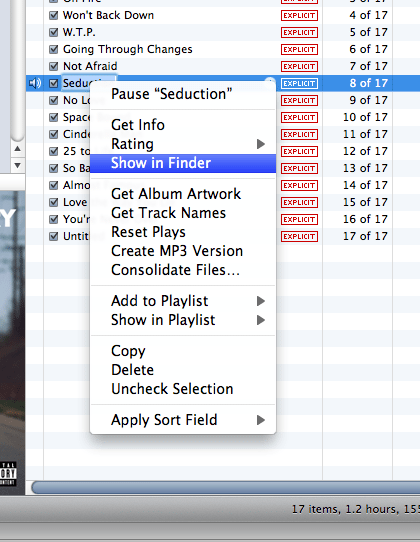Expand the Add to Playlist submenu
420x542 pixels.
tap(183, 301)
